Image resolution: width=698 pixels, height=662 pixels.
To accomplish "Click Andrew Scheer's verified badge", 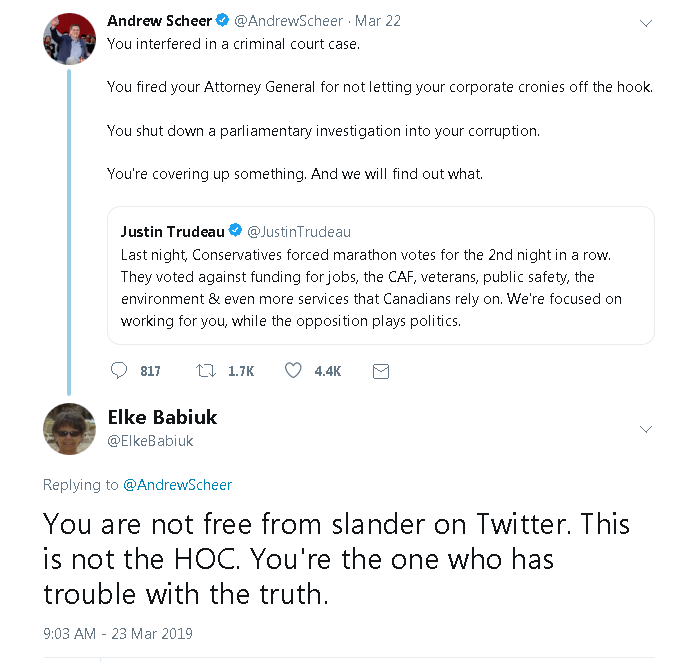I will click(222, 20).
